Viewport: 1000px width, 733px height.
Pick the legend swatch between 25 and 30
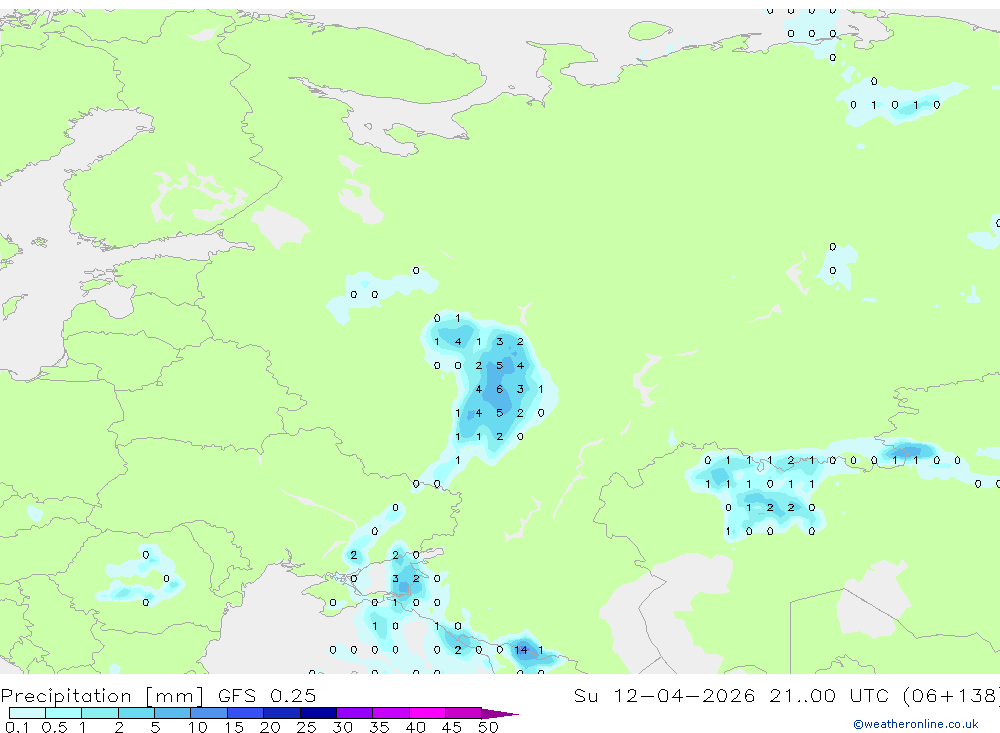coord(318,713)
